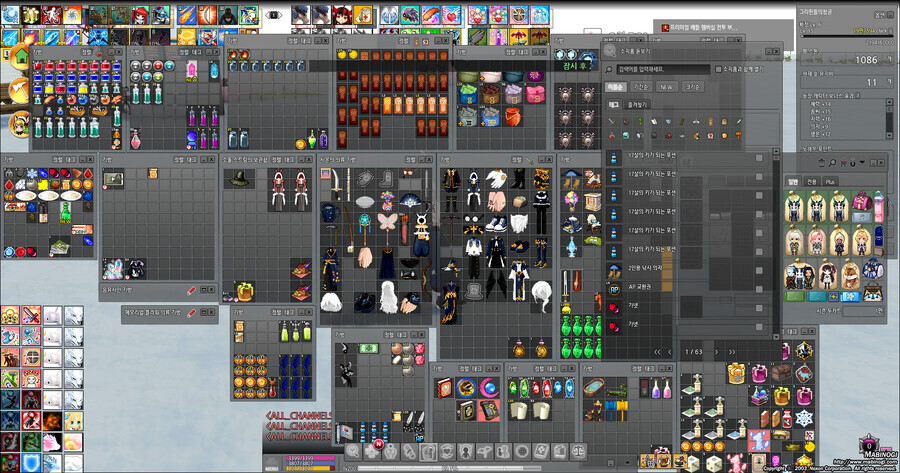
Task: Click the AP 교환권 item icon
Action: pos(614,288)
